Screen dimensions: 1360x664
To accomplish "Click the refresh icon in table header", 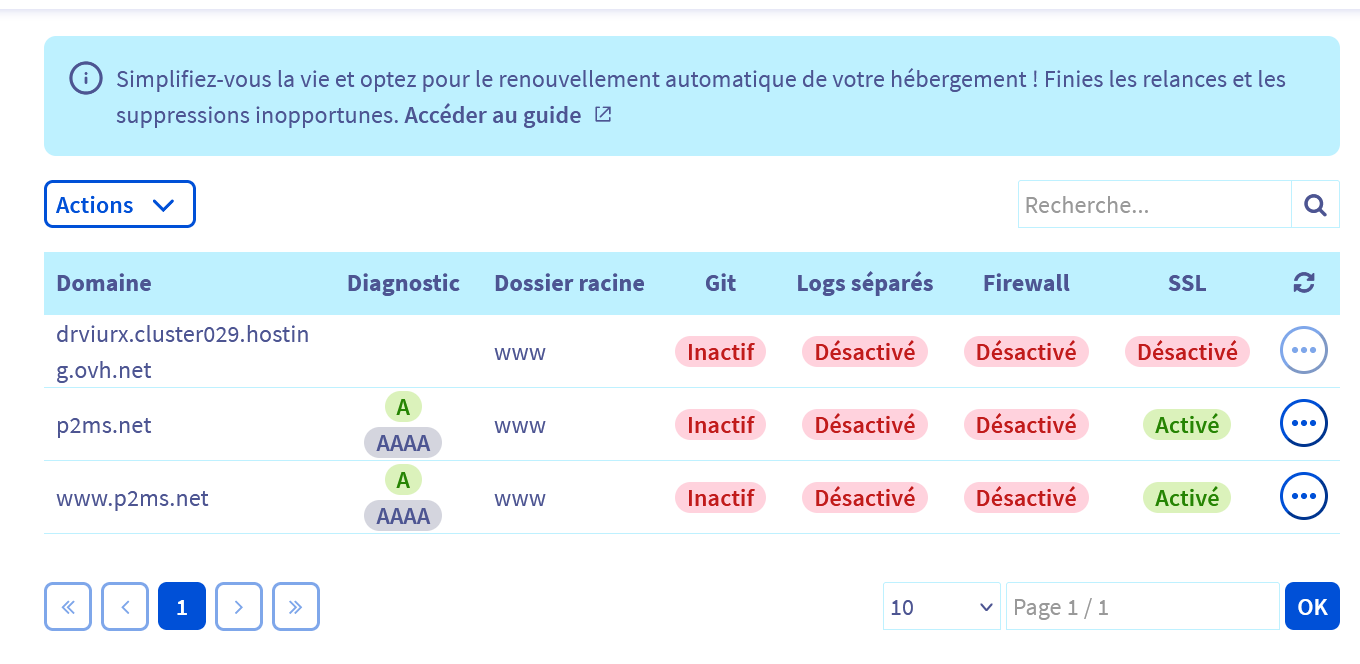I will [1303, 283].
